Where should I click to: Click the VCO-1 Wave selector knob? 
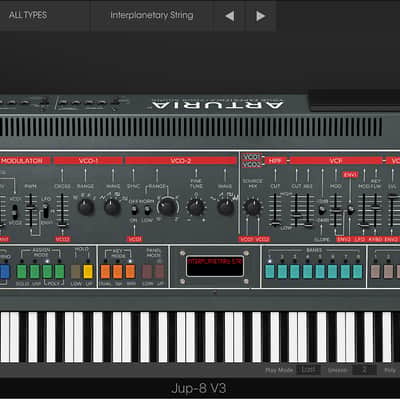[x=112, y=207]
